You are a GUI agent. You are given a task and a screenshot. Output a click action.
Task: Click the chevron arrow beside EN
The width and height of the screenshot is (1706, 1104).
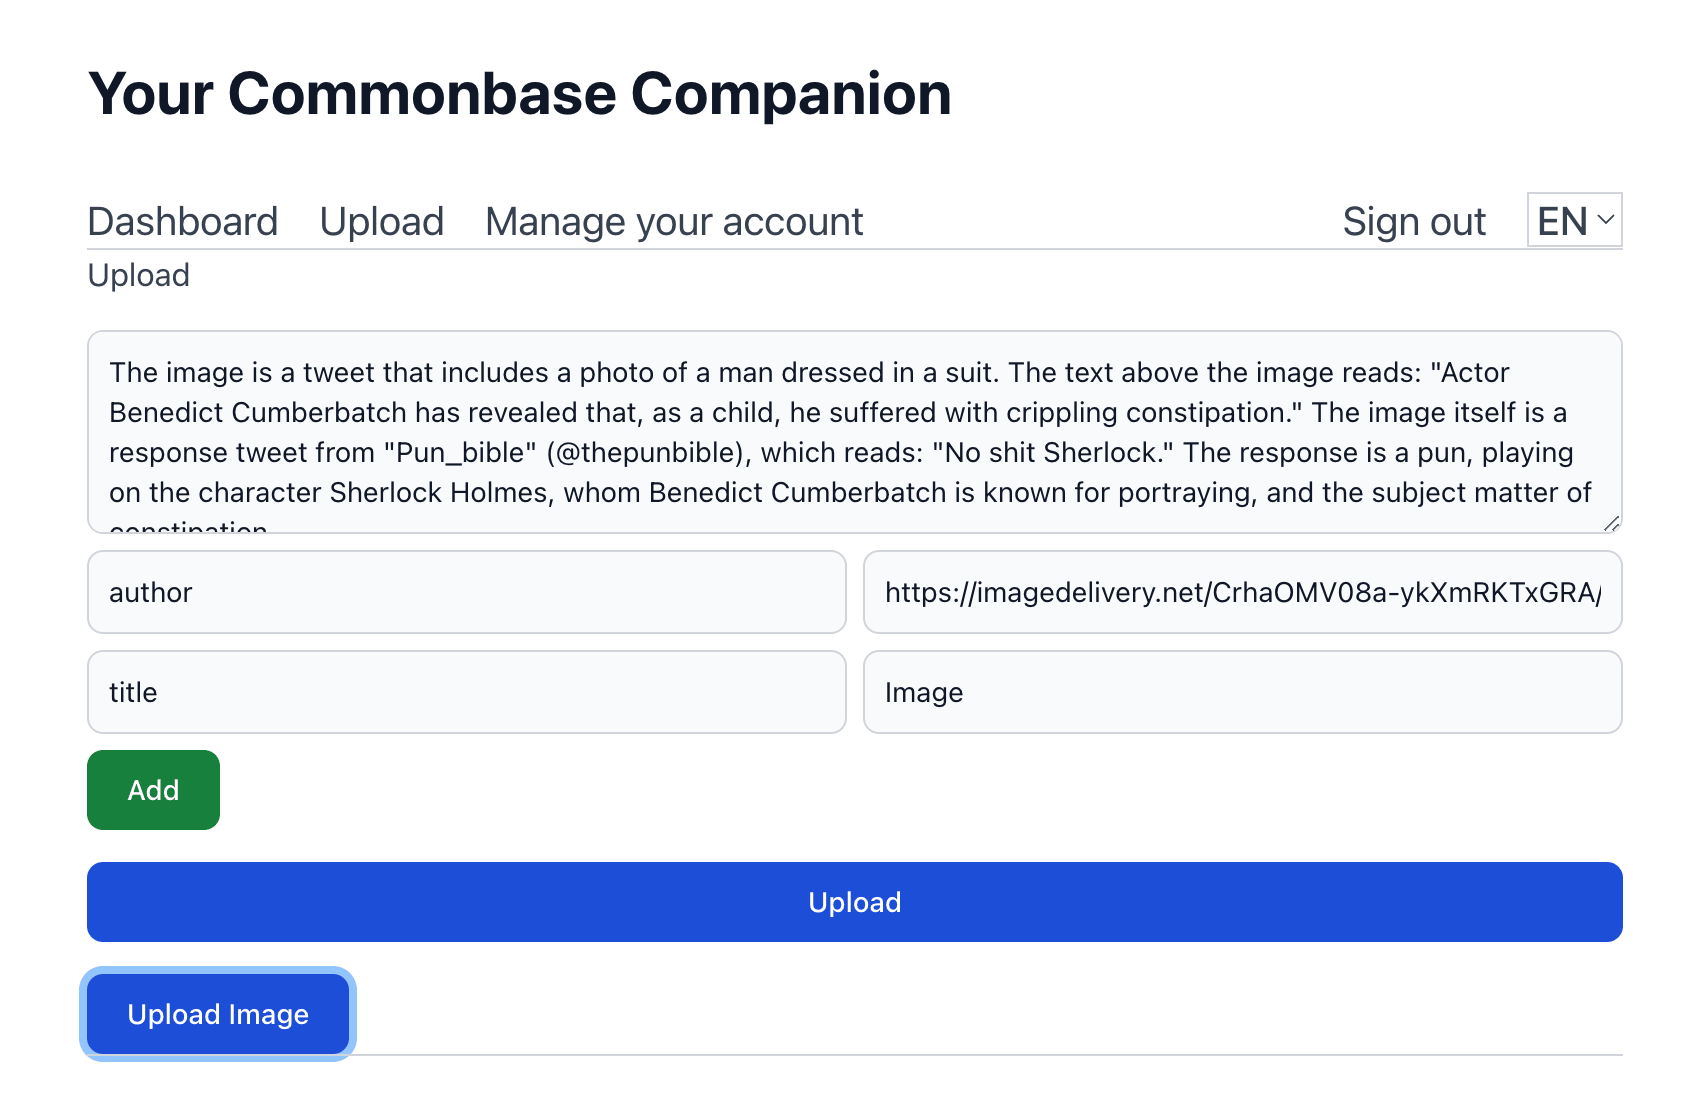coord(1605,220)
